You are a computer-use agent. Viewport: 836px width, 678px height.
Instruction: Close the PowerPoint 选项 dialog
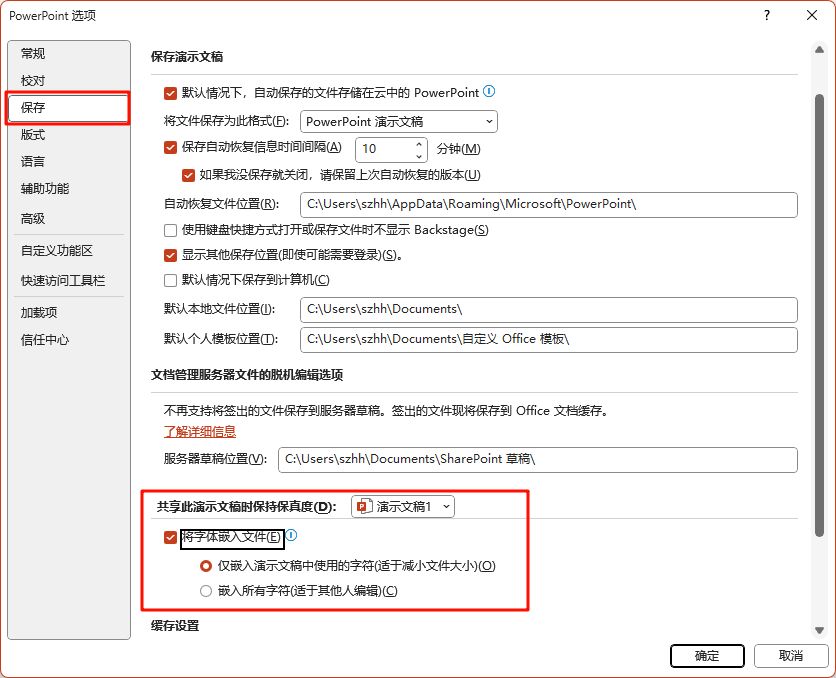pos(811,15)
